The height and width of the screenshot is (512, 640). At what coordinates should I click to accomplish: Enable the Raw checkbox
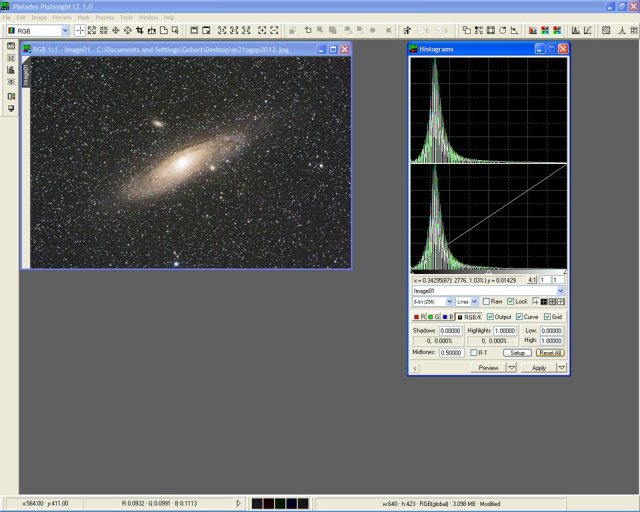(x=486, y=301)
